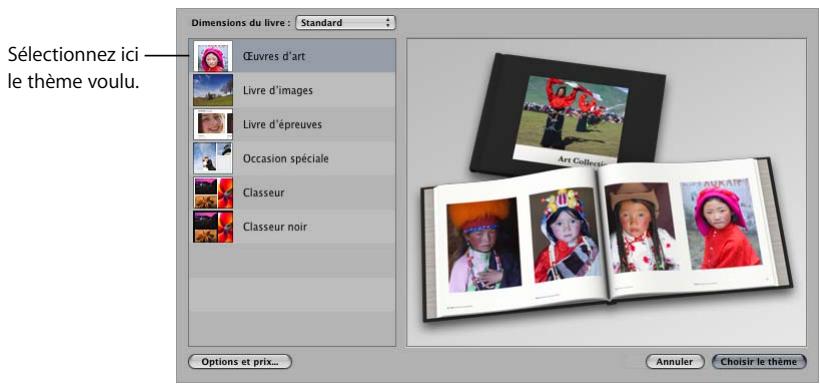Select the Livre d'épreuves theme thumbnail
The image size is (820, 384).
[x=213, y=124]
